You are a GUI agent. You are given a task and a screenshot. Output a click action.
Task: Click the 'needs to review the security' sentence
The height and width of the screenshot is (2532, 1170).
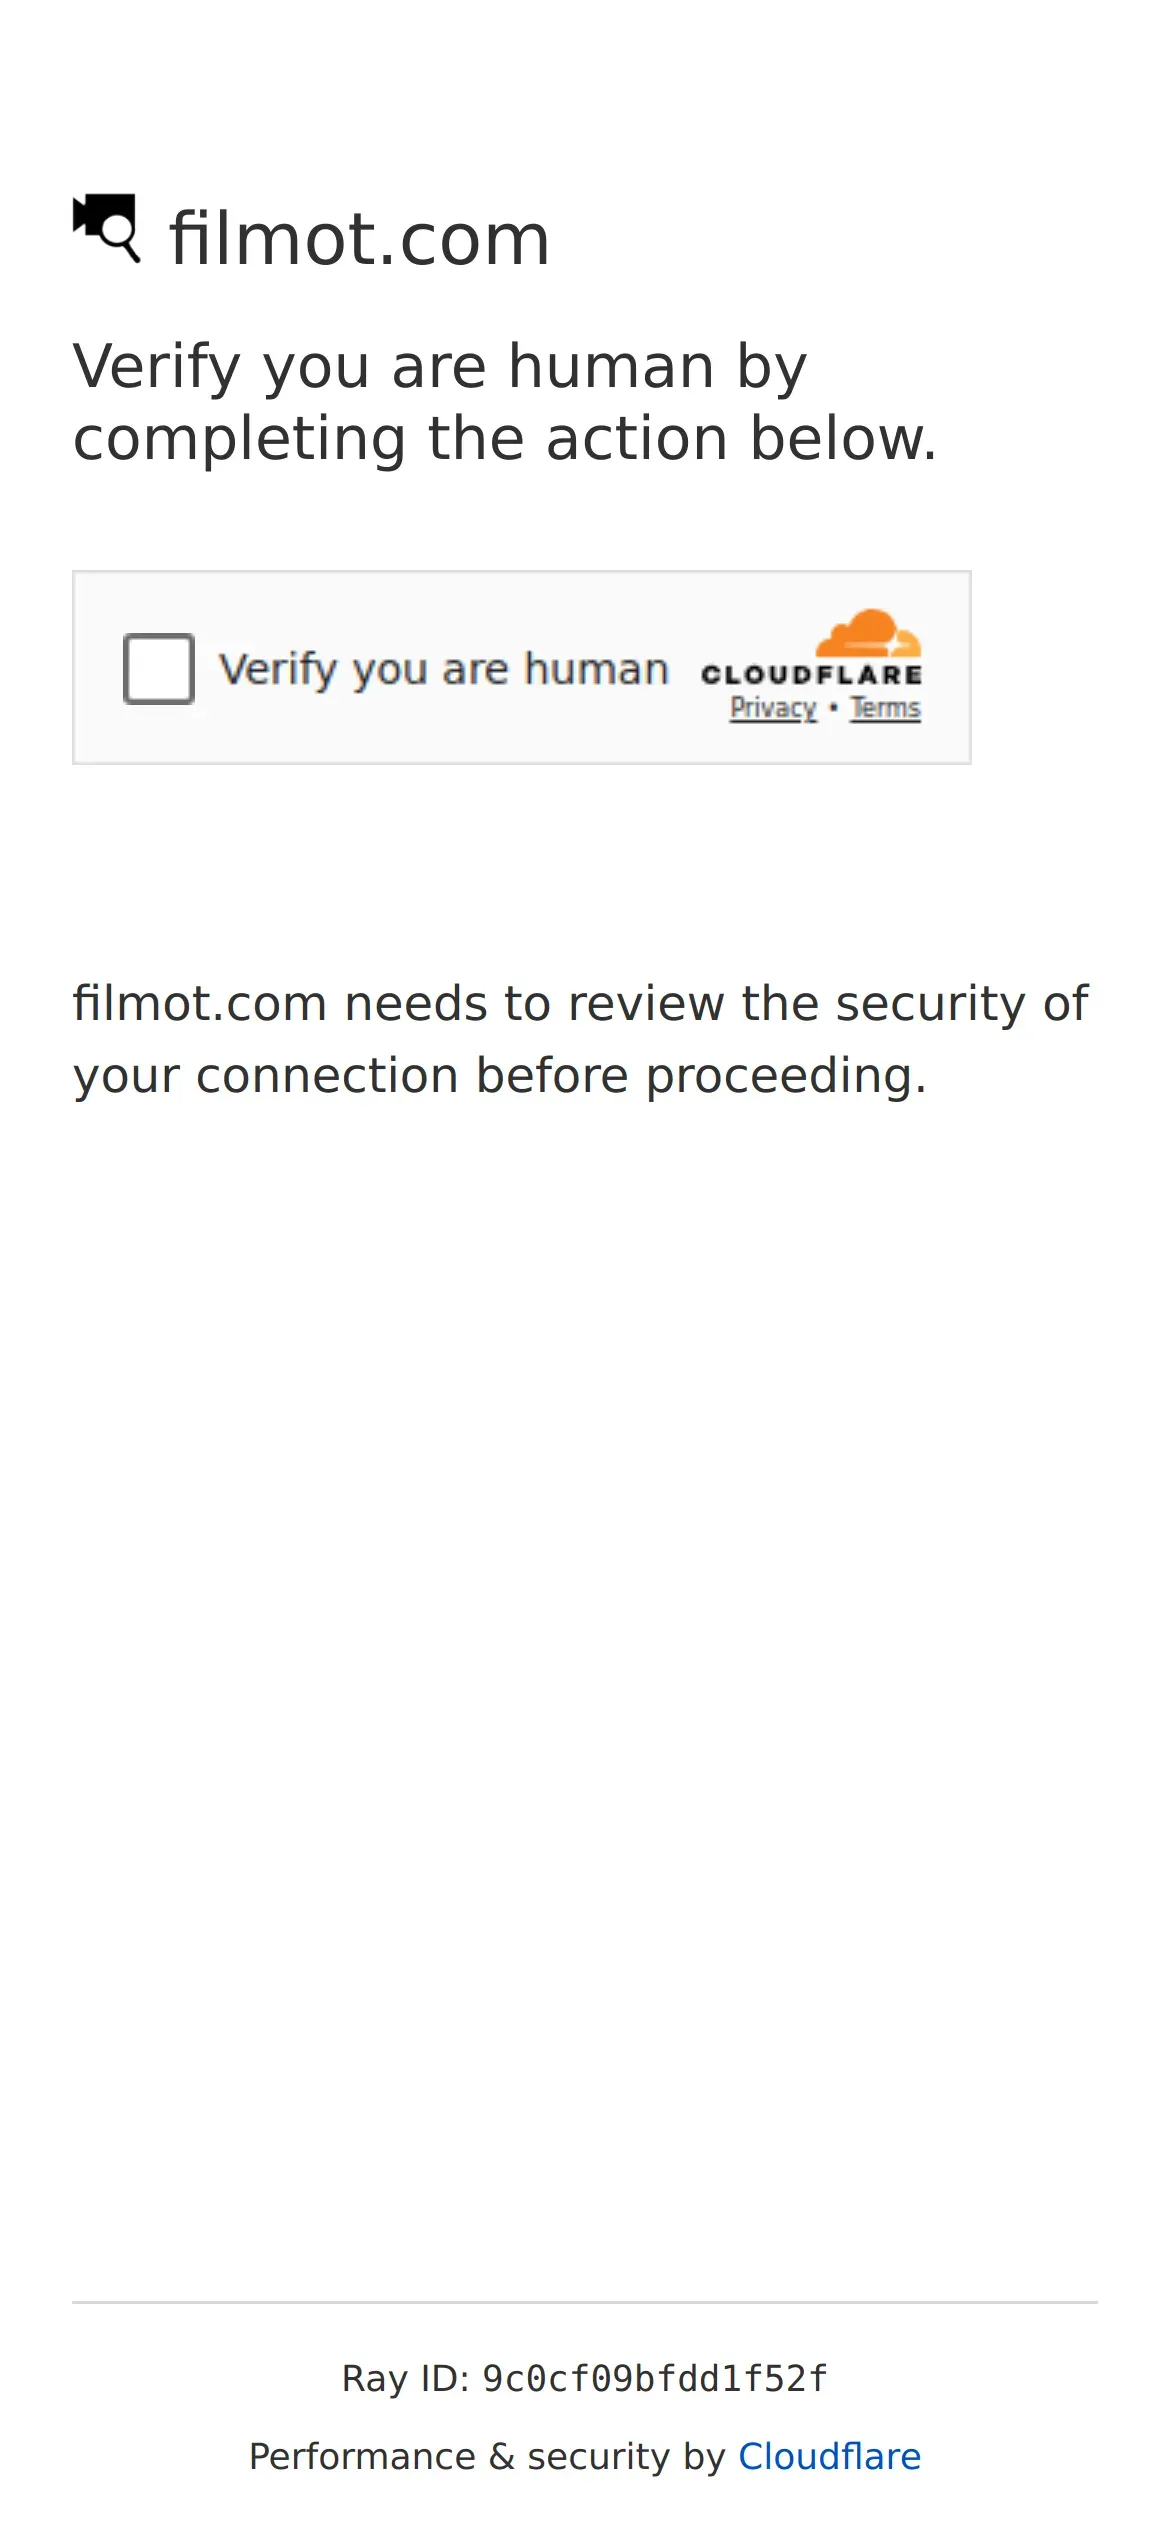pyautogui.click(x=685, y=1003)
